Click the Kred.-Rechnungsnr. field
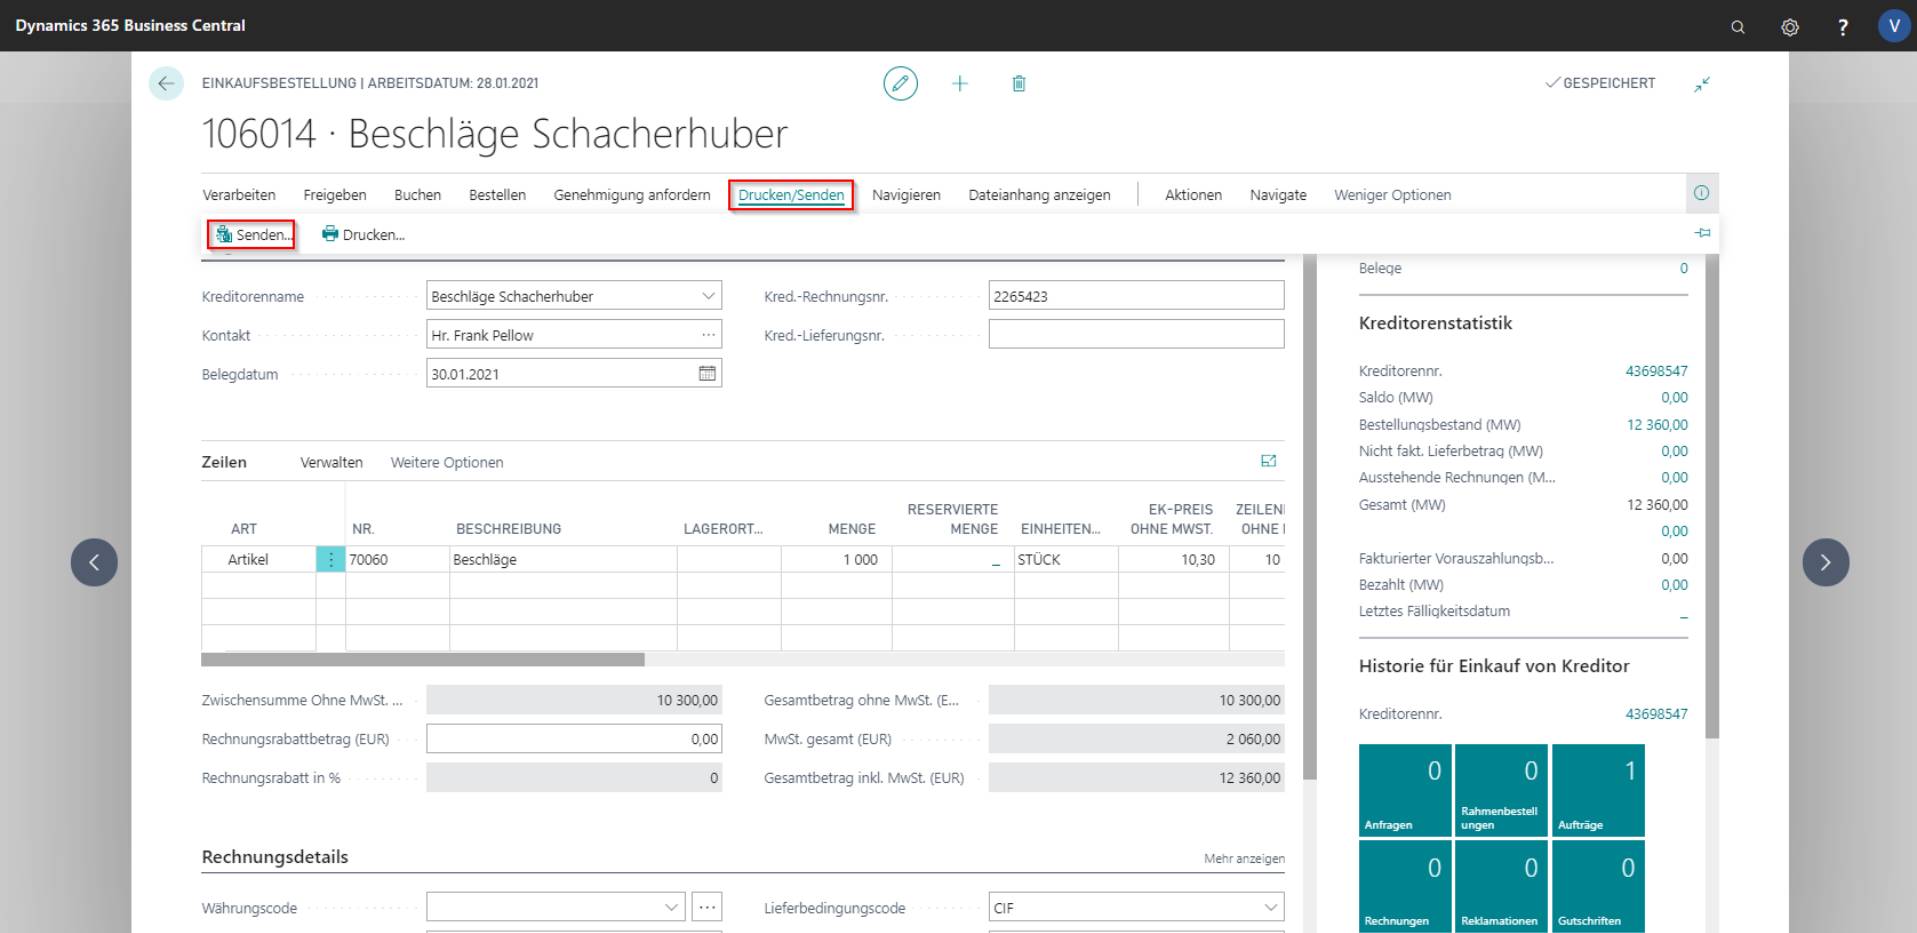Image resolution: width=1917 pixels, height=933 pixels. [x=1136, y=296]
